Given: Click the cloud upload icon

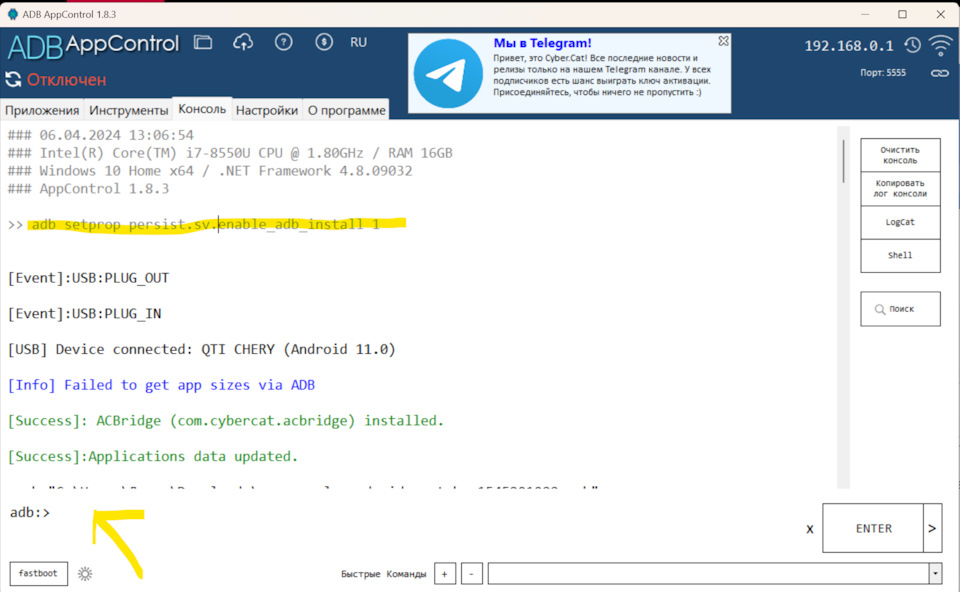Looking at the screenshot, I should (x=243, y=42).
